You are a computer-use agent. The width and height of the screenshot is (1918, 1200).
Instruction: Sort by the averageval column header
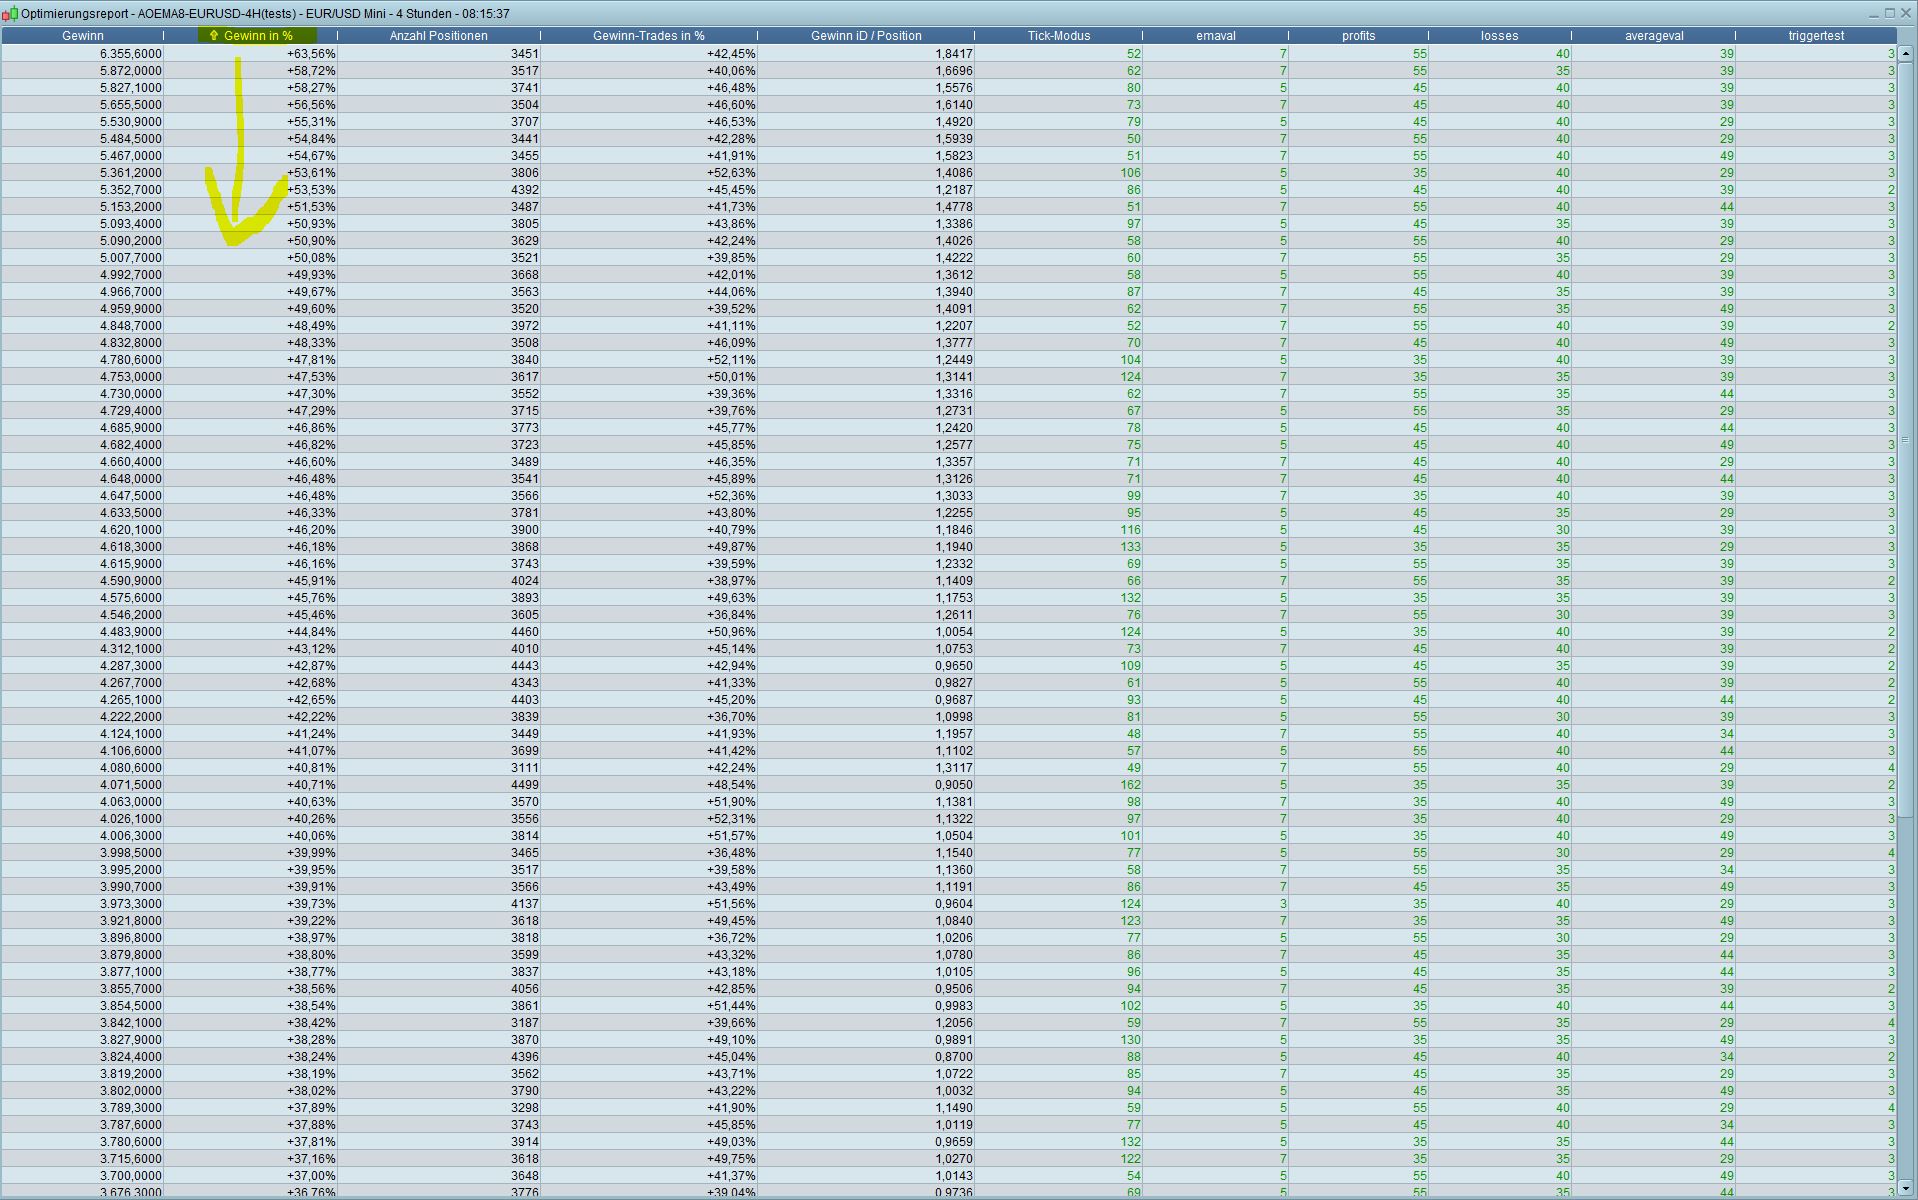click(x=1654, y=36)
